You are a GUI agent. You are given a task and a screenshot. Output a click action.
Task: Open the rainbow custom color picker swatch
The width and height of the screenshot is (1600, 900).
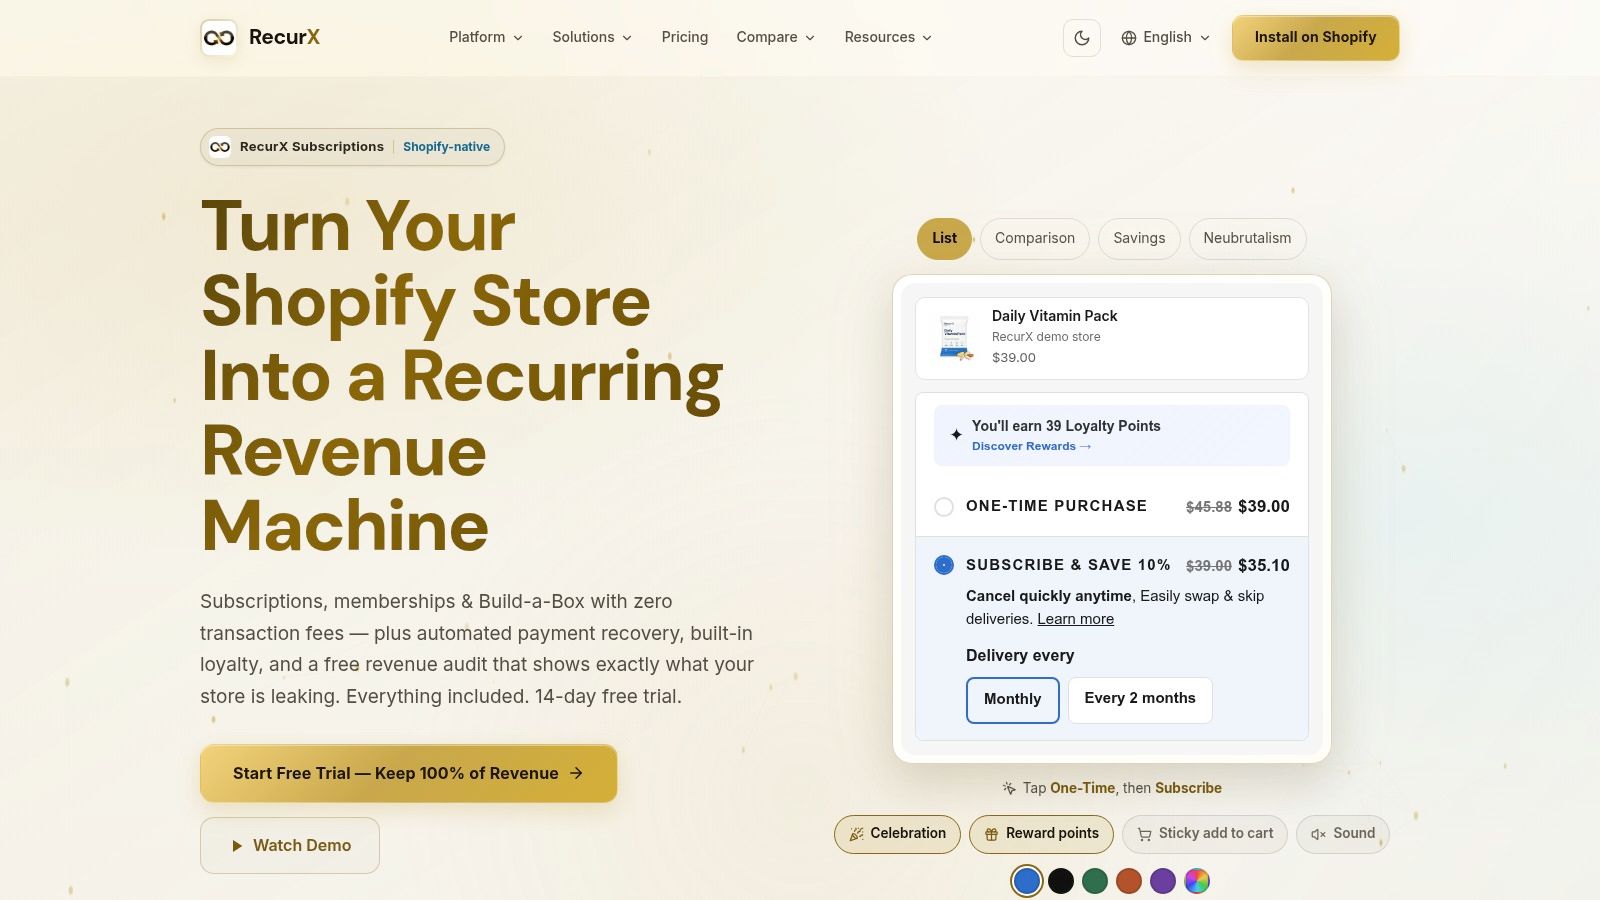click(1197, 881)
